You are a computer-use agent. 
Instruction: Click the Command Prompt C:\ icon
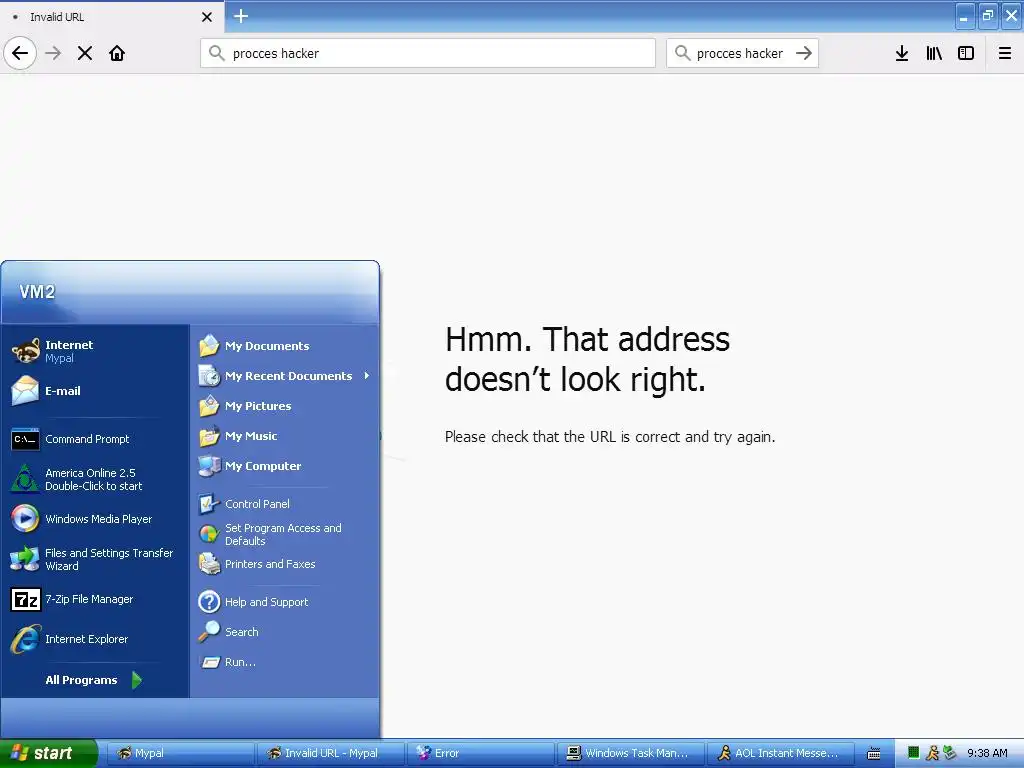pos(25,439)
